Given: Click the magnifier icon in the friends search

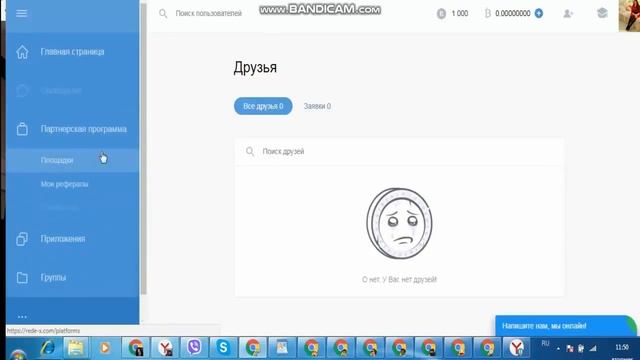Looking at the screenshot, I should coord(250,151).
